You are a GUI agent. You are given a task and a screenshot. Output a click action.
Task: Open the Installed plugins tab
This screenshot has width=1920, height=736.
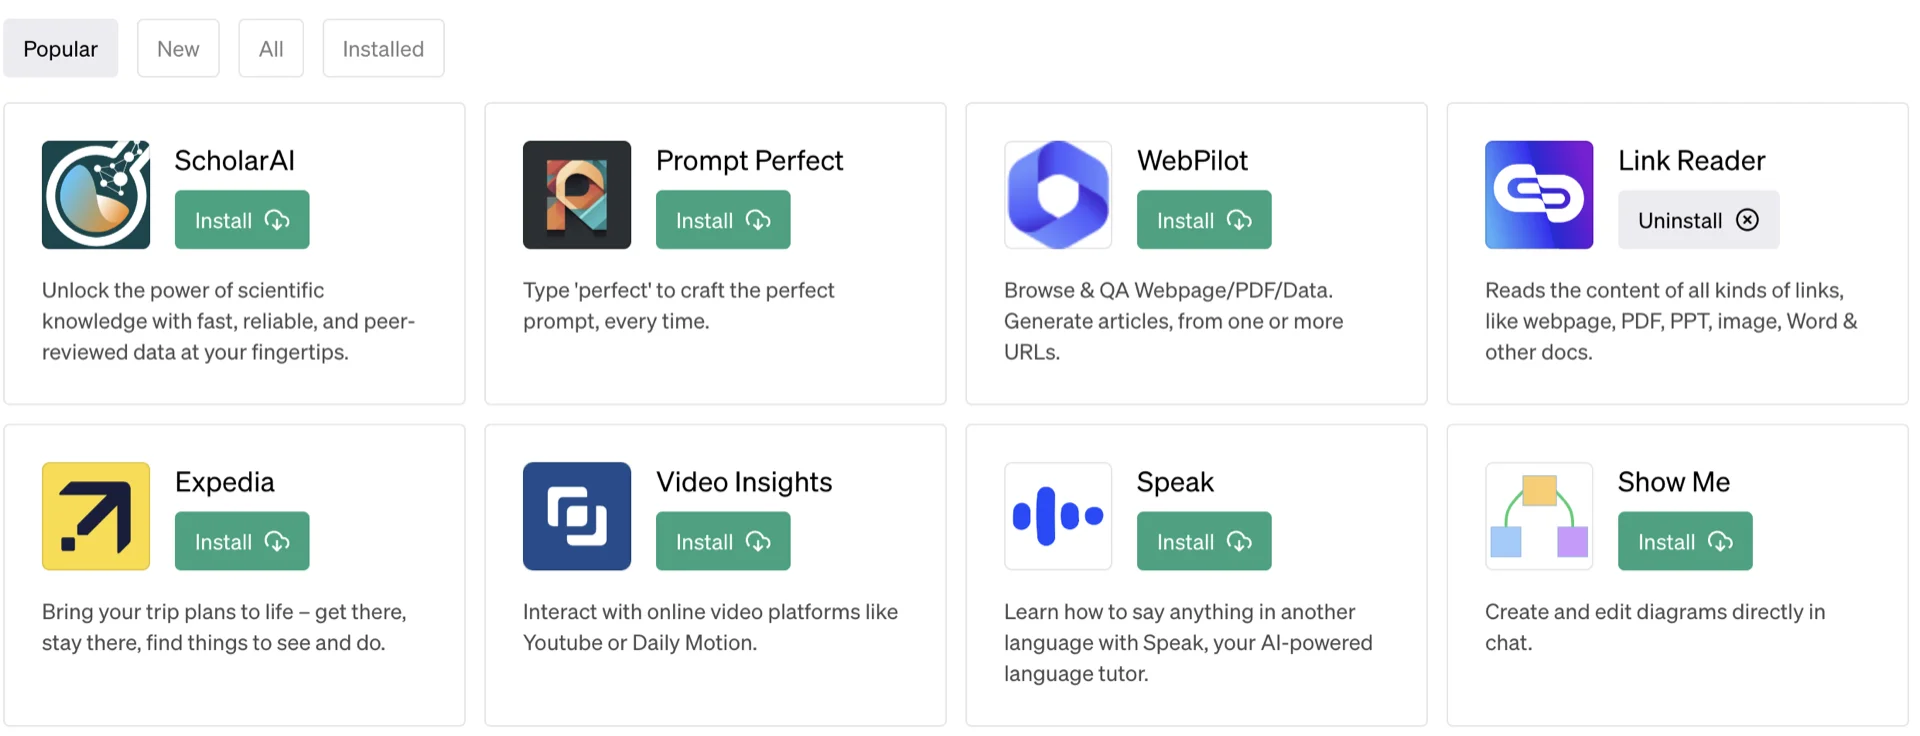(383, 49)
